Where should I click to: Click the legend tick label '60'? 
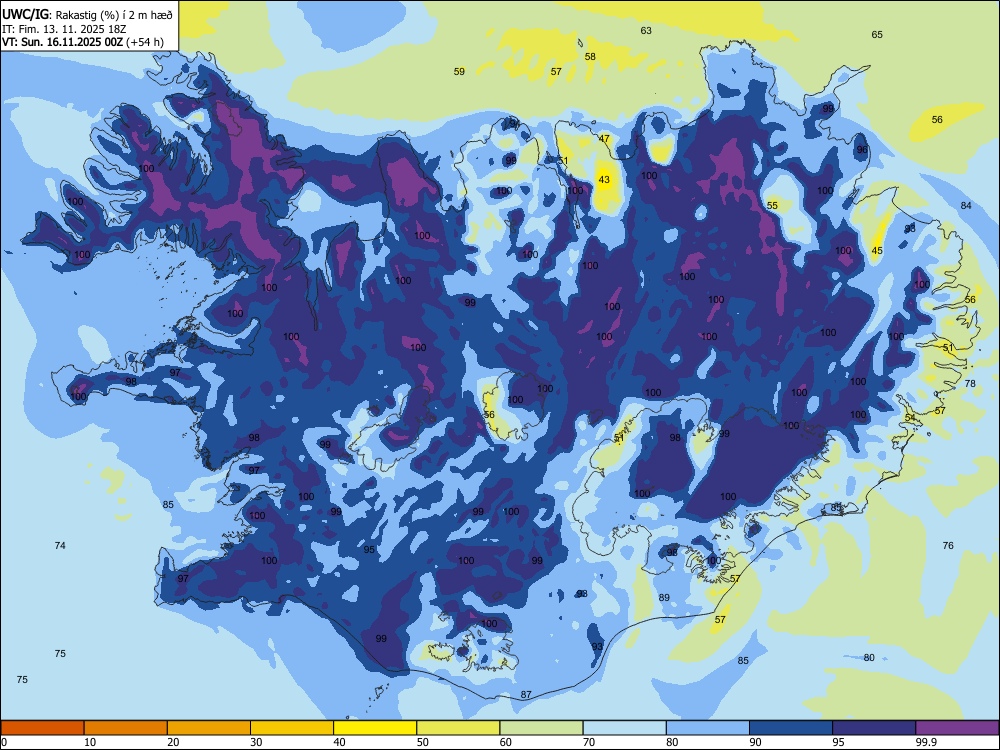coord(506,742)
